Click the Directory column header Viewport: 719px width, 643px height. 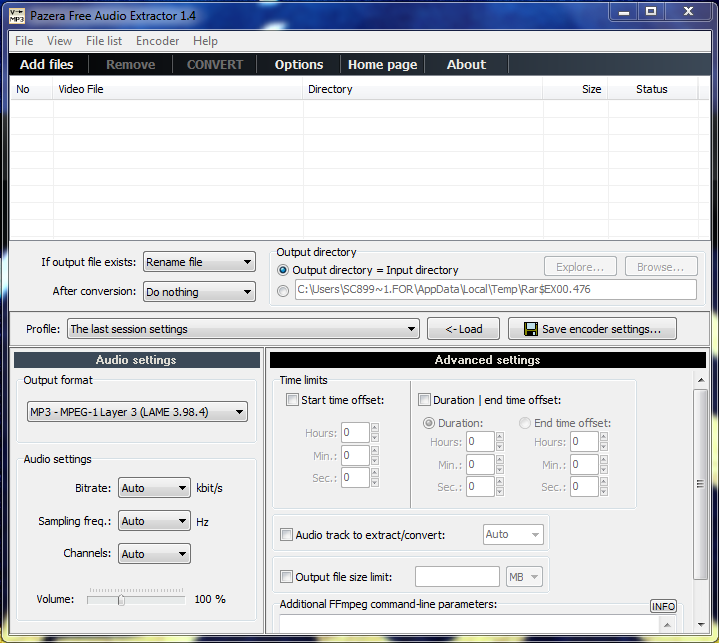point(423,89)
